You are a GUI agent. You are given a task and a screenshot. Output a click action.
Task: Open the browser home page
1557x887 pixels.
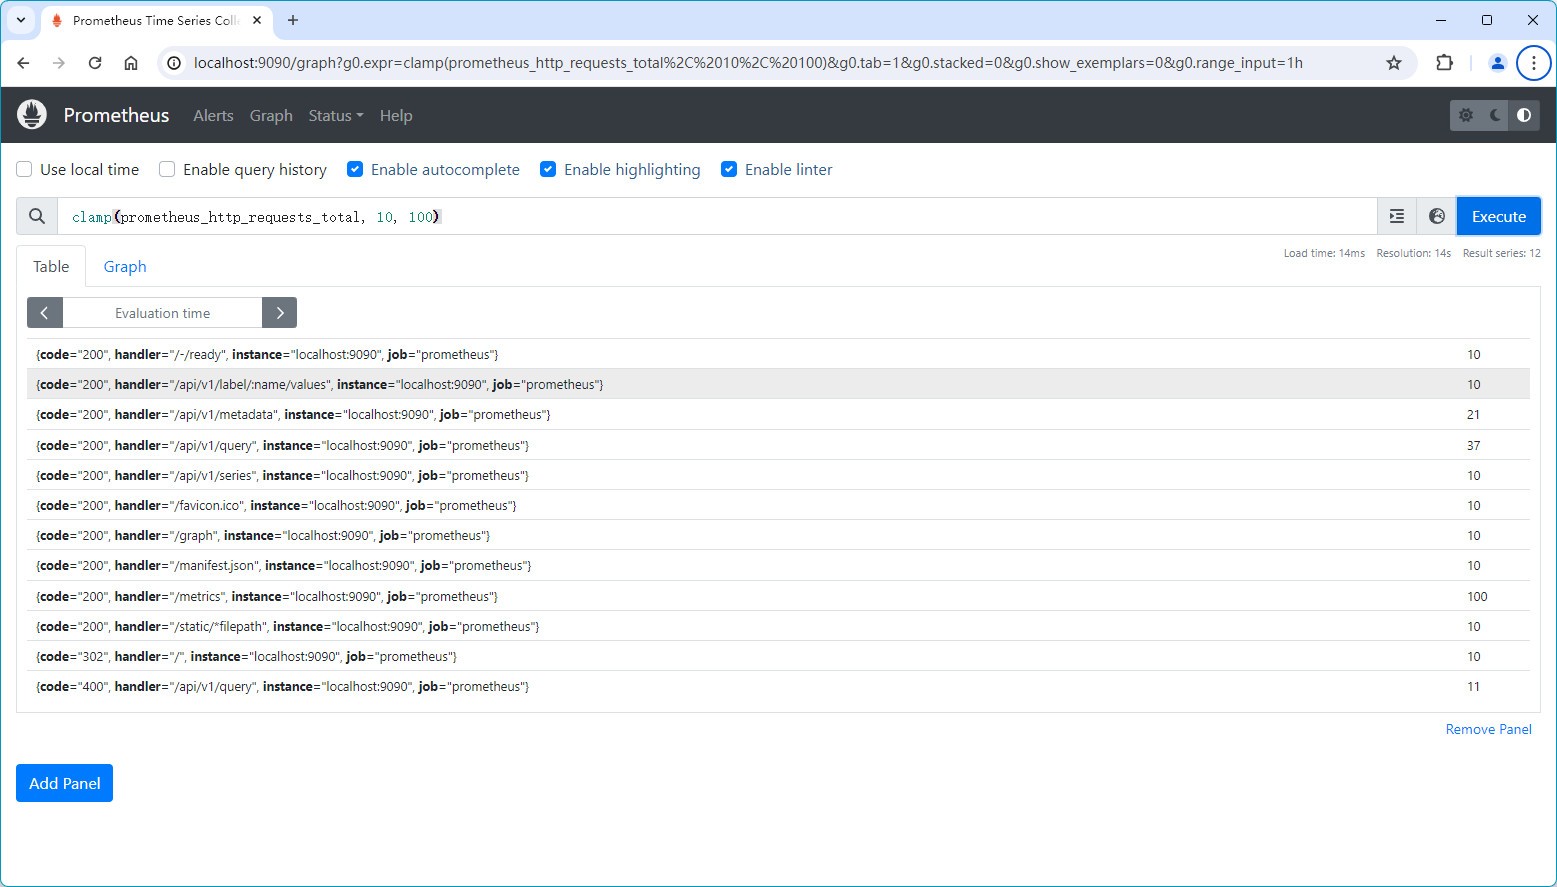(131, 63)
